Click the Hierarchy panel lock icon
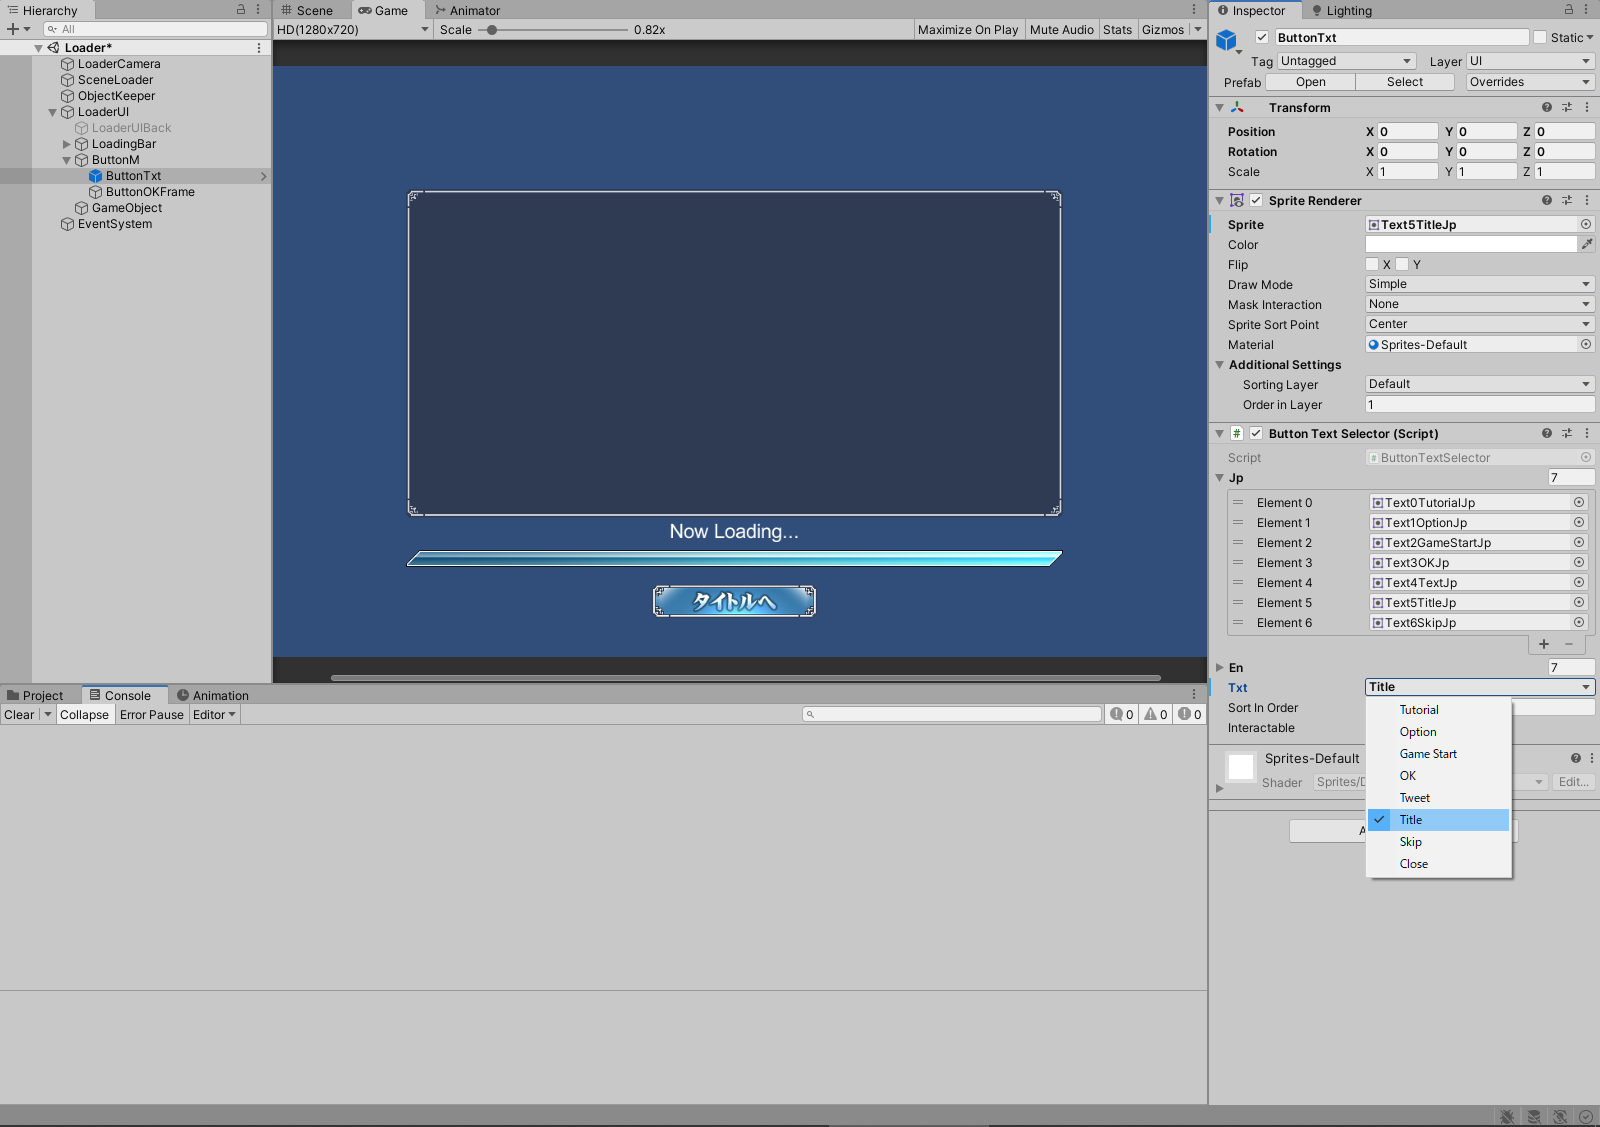 coord(240,10)
